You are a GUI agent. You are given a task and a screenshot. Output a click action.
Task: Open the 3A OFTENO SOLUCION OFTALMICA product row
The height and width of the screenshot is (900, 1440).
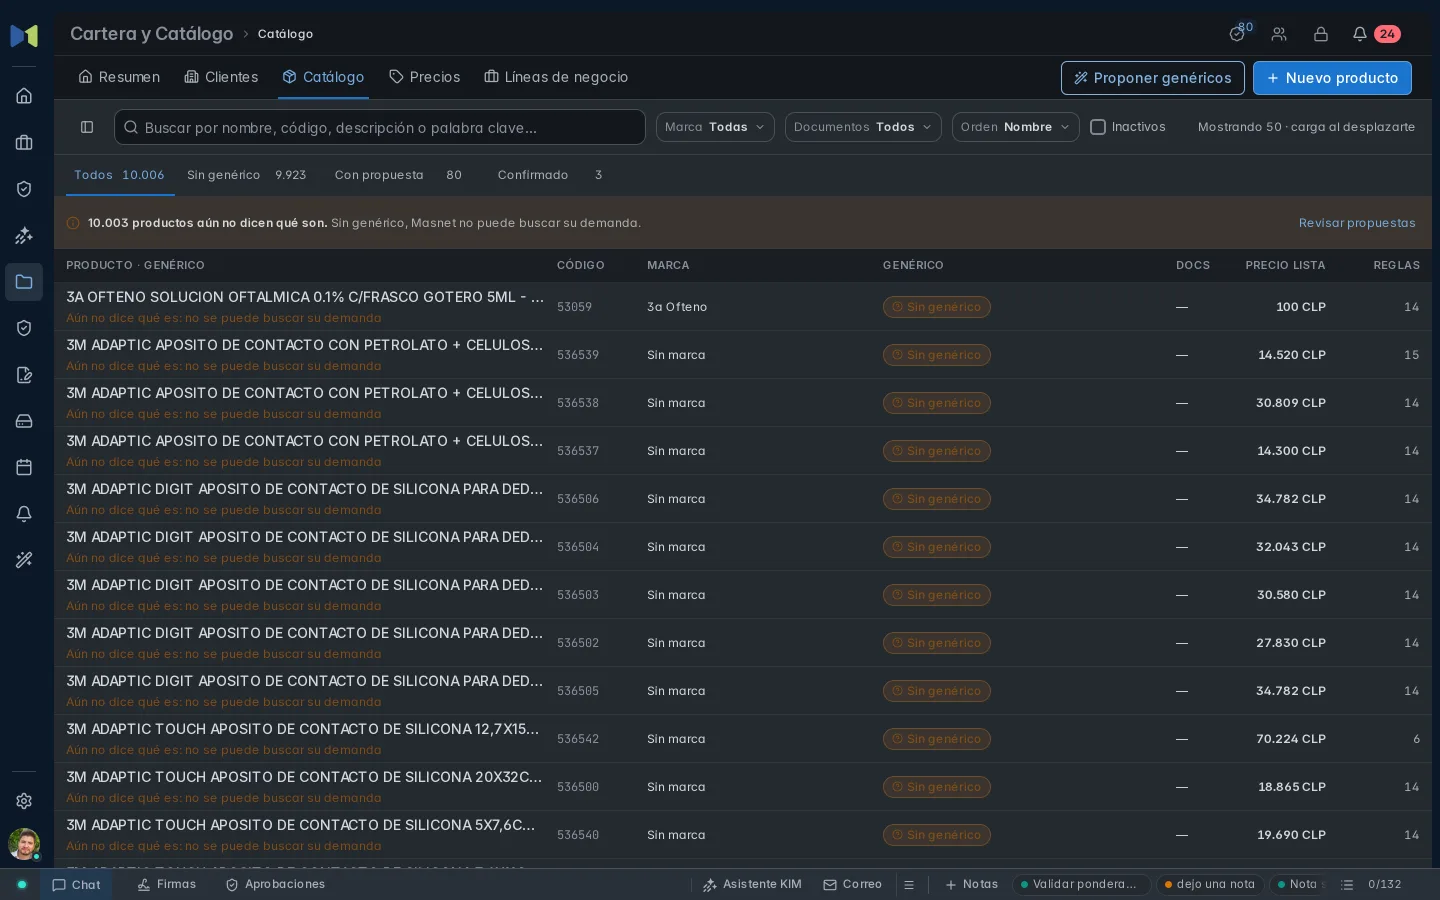(x=743, y=307)
